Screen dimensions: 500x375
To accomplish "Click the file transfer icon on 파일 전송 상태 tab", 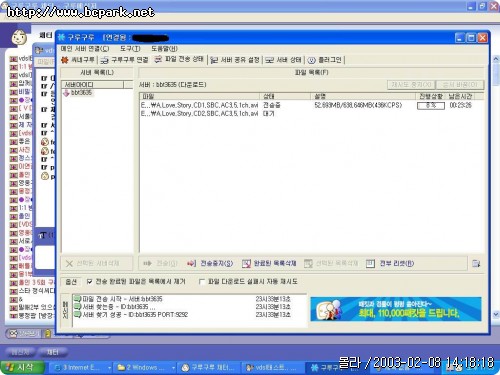I will [158, 59].
